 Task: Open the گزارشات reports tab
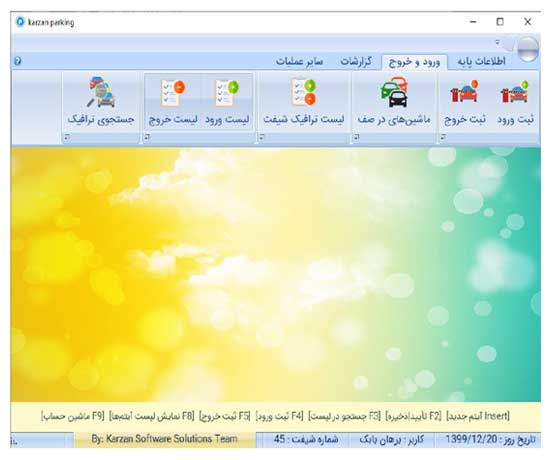356,62
